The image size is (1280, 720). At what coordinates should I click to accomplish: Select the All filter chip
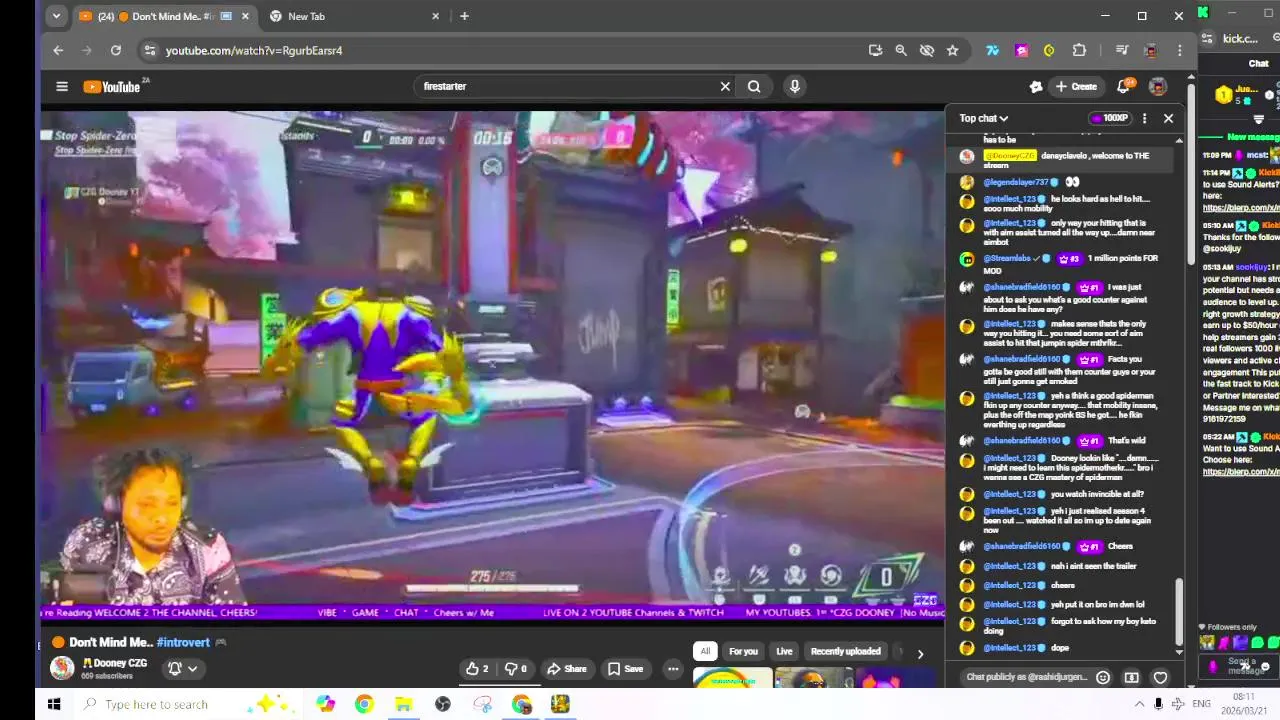click(x=705, y=651)
